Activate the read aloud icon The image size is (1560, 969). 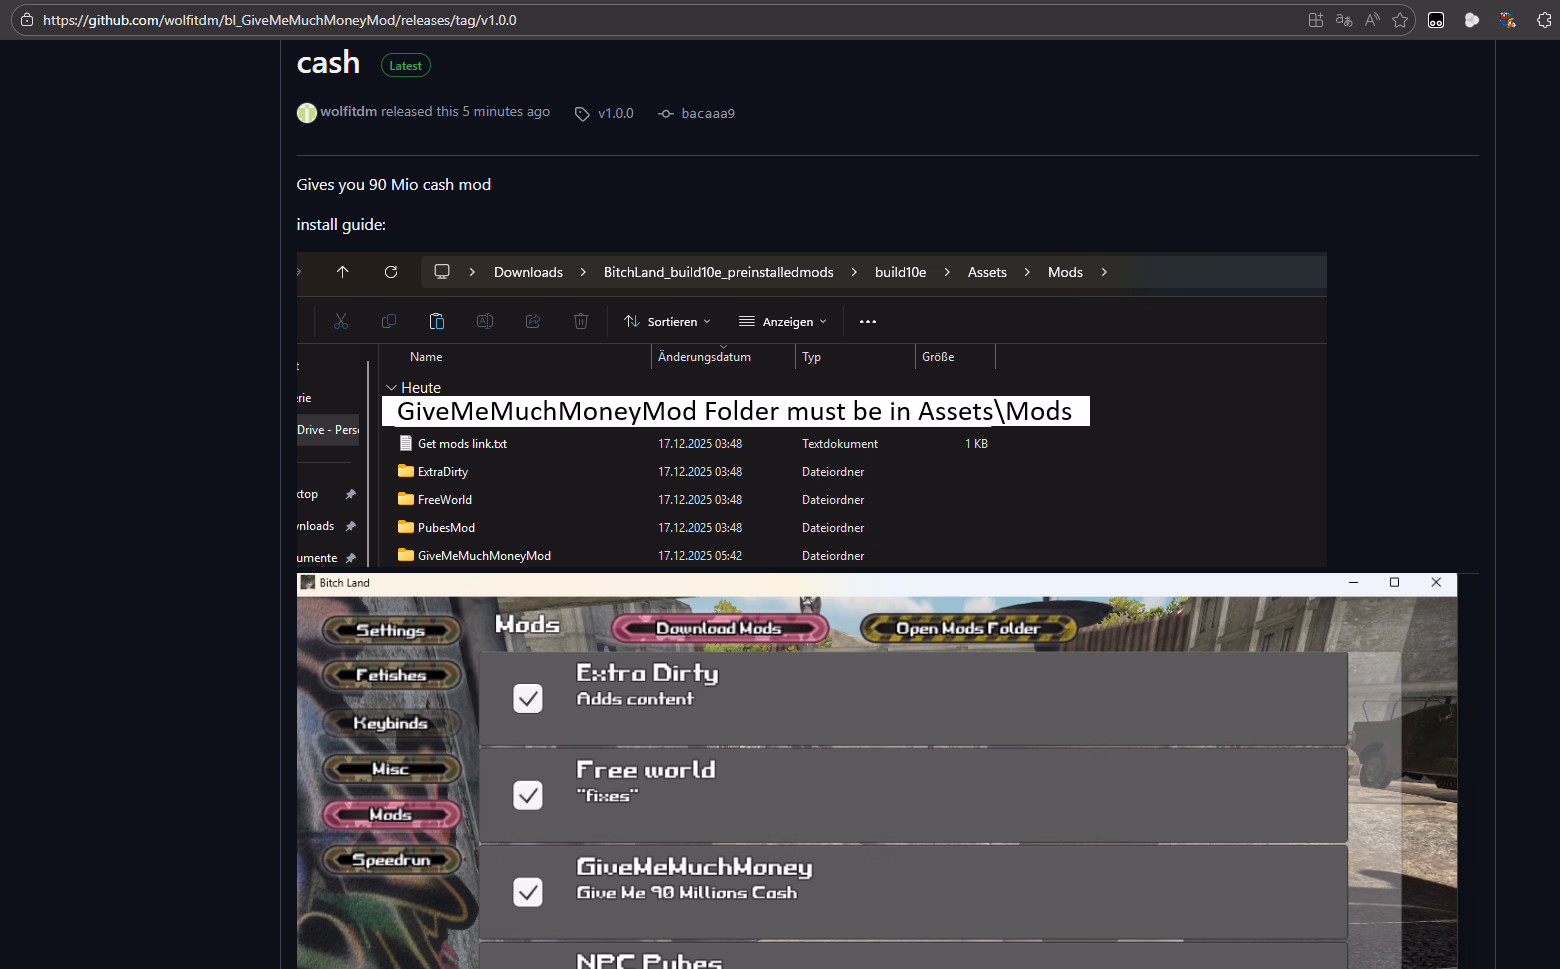pyautogui.click(x=1372, y=20)
